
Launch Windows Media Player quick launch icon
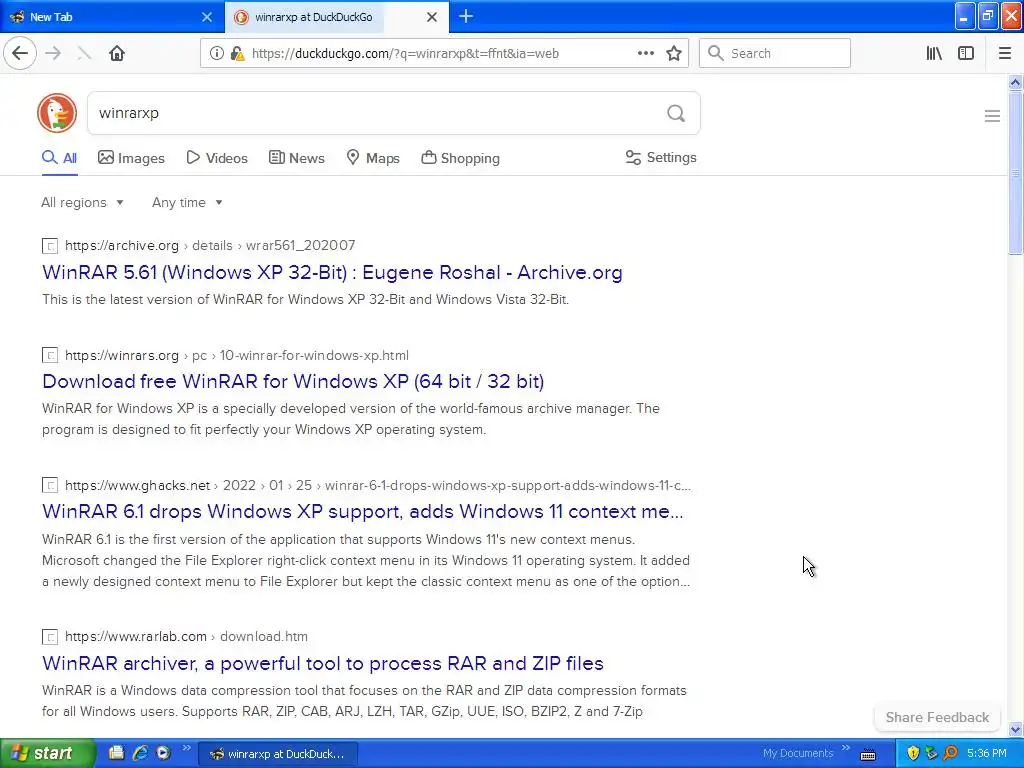pyautogui.click(x=163, y=753)
